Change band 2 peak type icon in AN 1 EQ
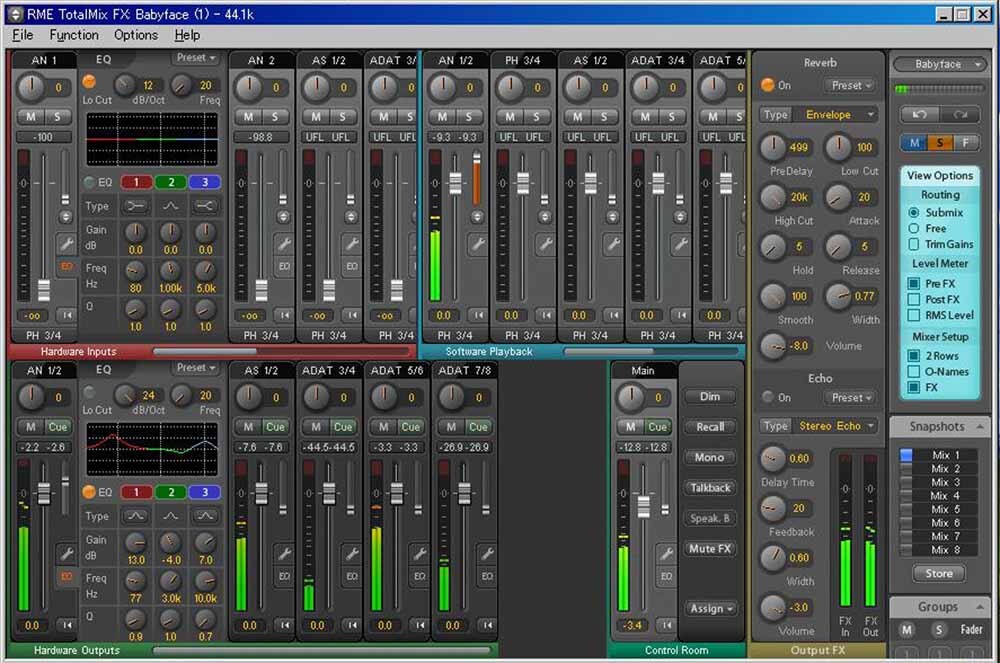Screen dimensions: 1000x663 tap(170, 206)
